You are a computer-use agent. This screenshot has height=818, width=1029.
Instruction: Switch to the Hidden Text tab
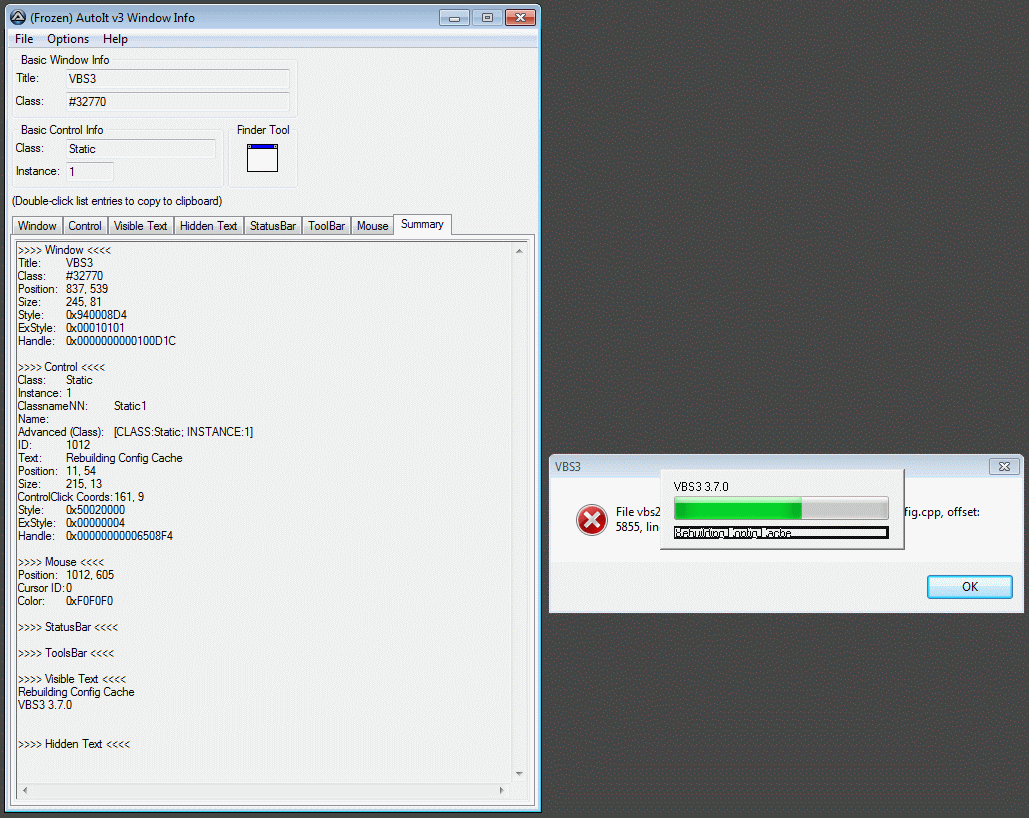tap(209, 226)
